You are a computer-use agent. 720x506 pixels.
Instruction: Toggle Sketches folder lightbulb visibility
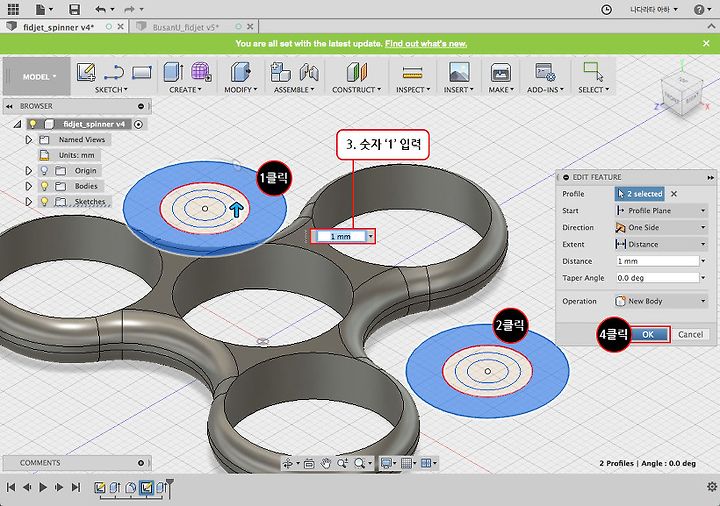tap(44, 202)
